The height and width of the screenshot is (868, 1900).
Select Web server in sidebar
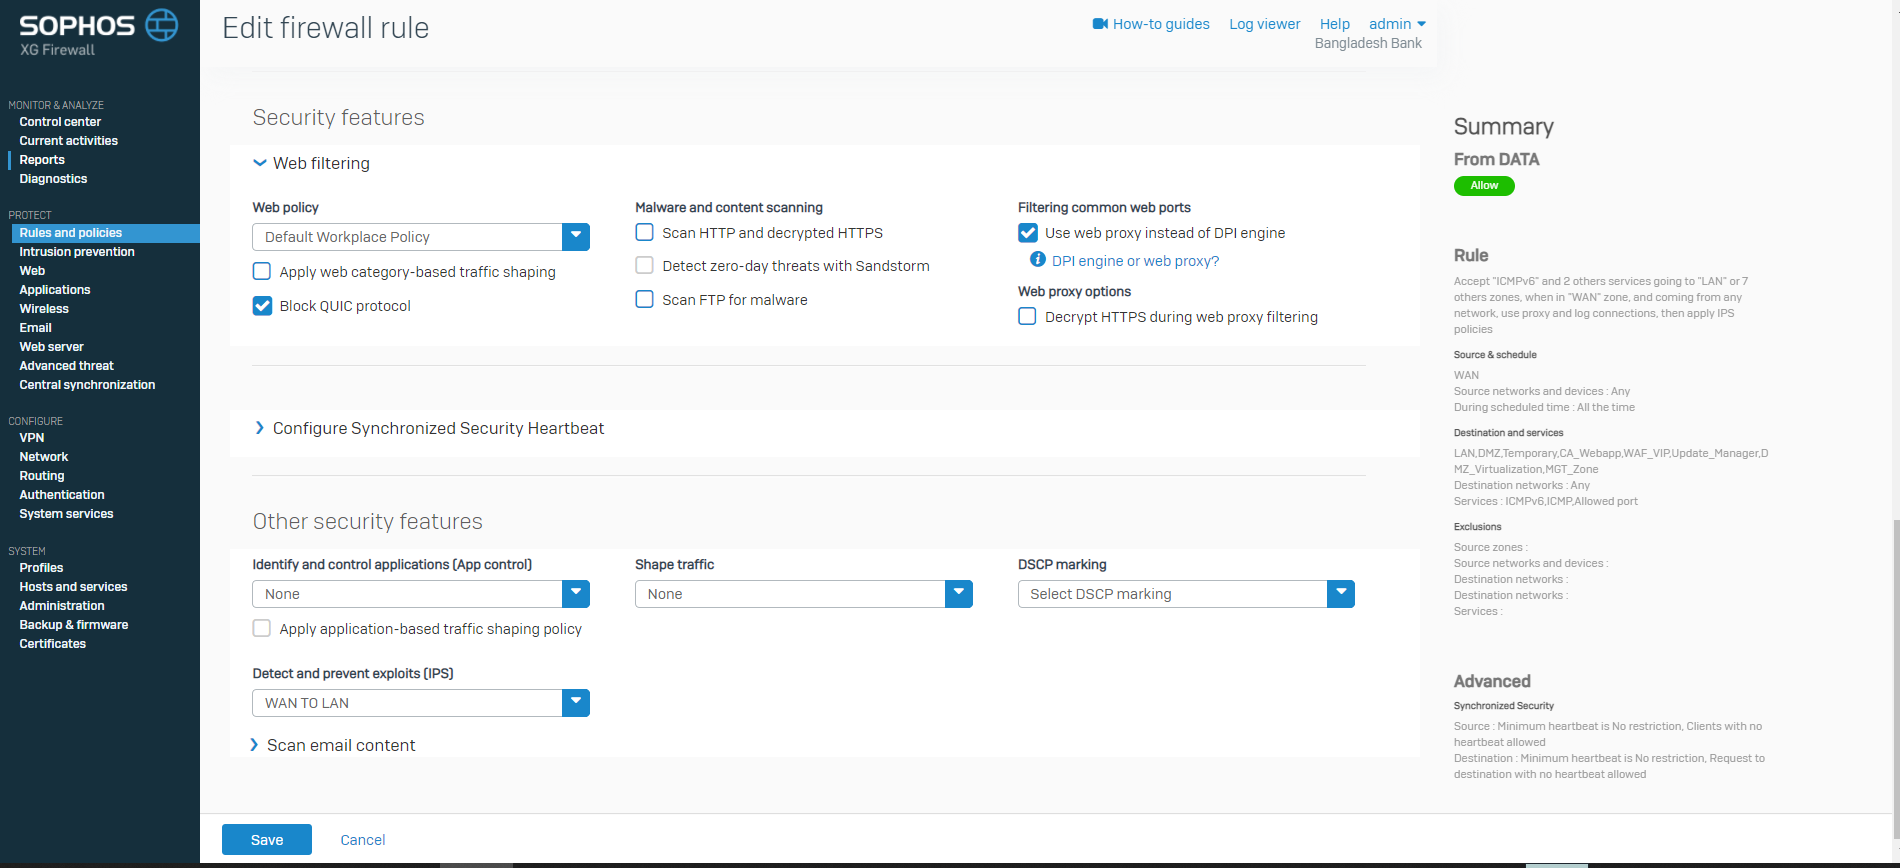51,347
